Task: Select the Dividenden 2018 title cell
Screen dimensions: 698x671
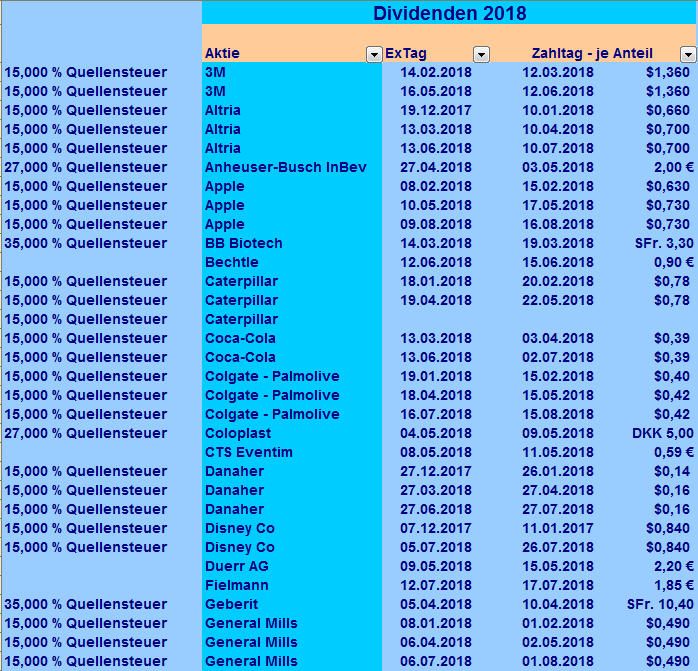Action: tap(450, 13)
